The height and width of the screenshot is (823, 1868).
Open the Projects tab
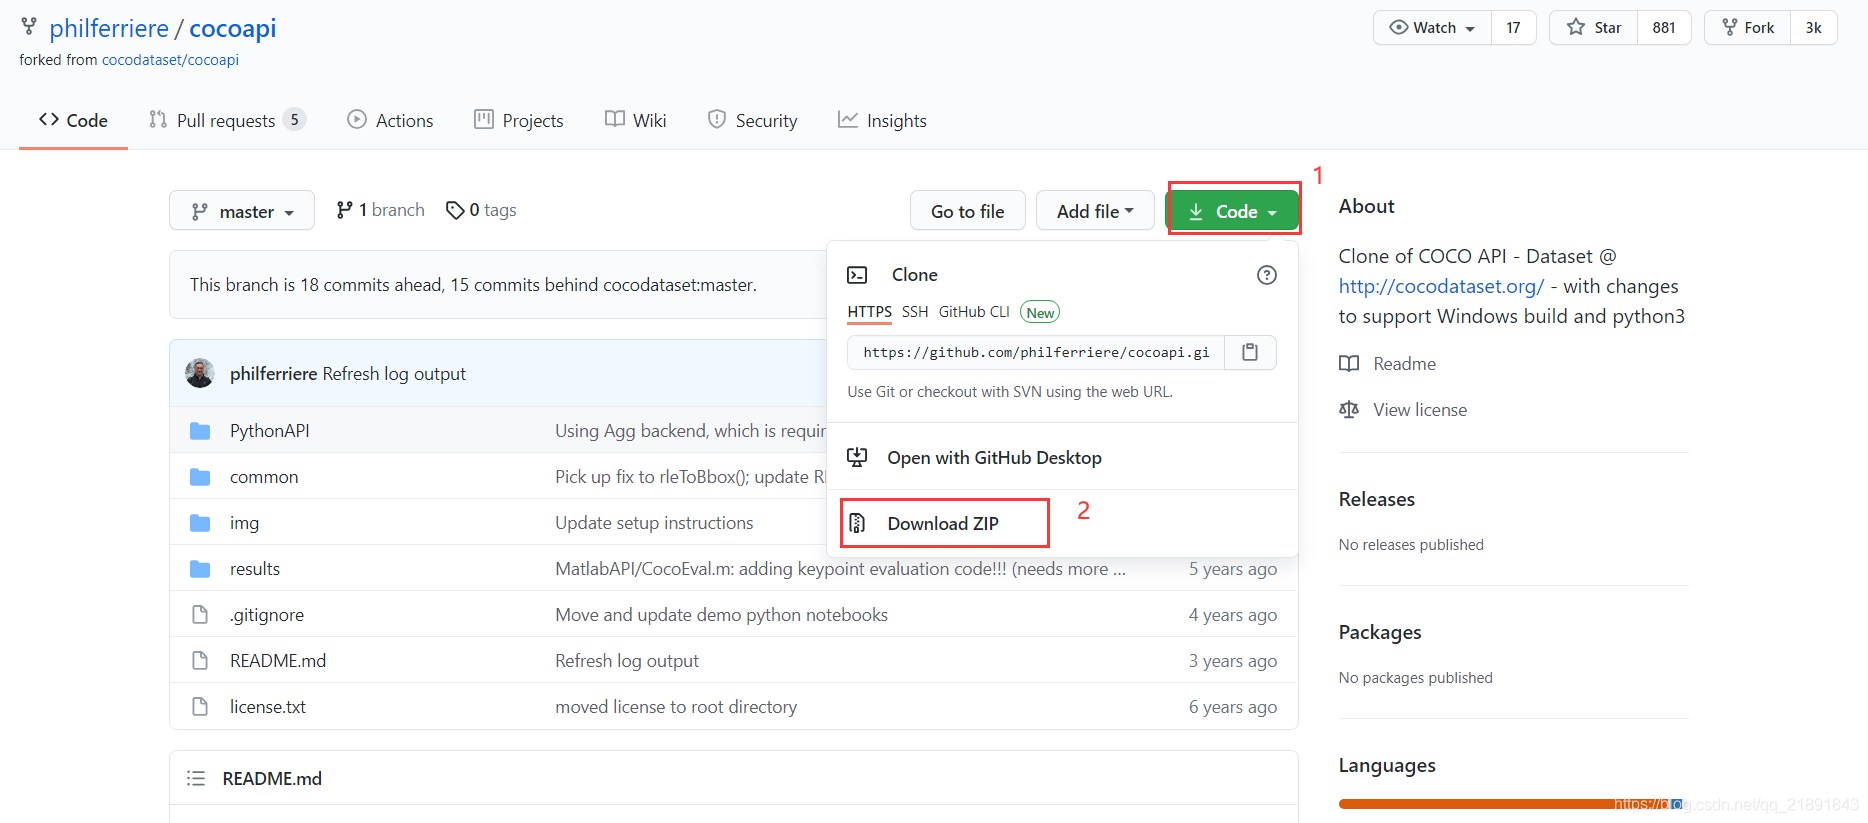pyautogui.click(x=519, y=120)
